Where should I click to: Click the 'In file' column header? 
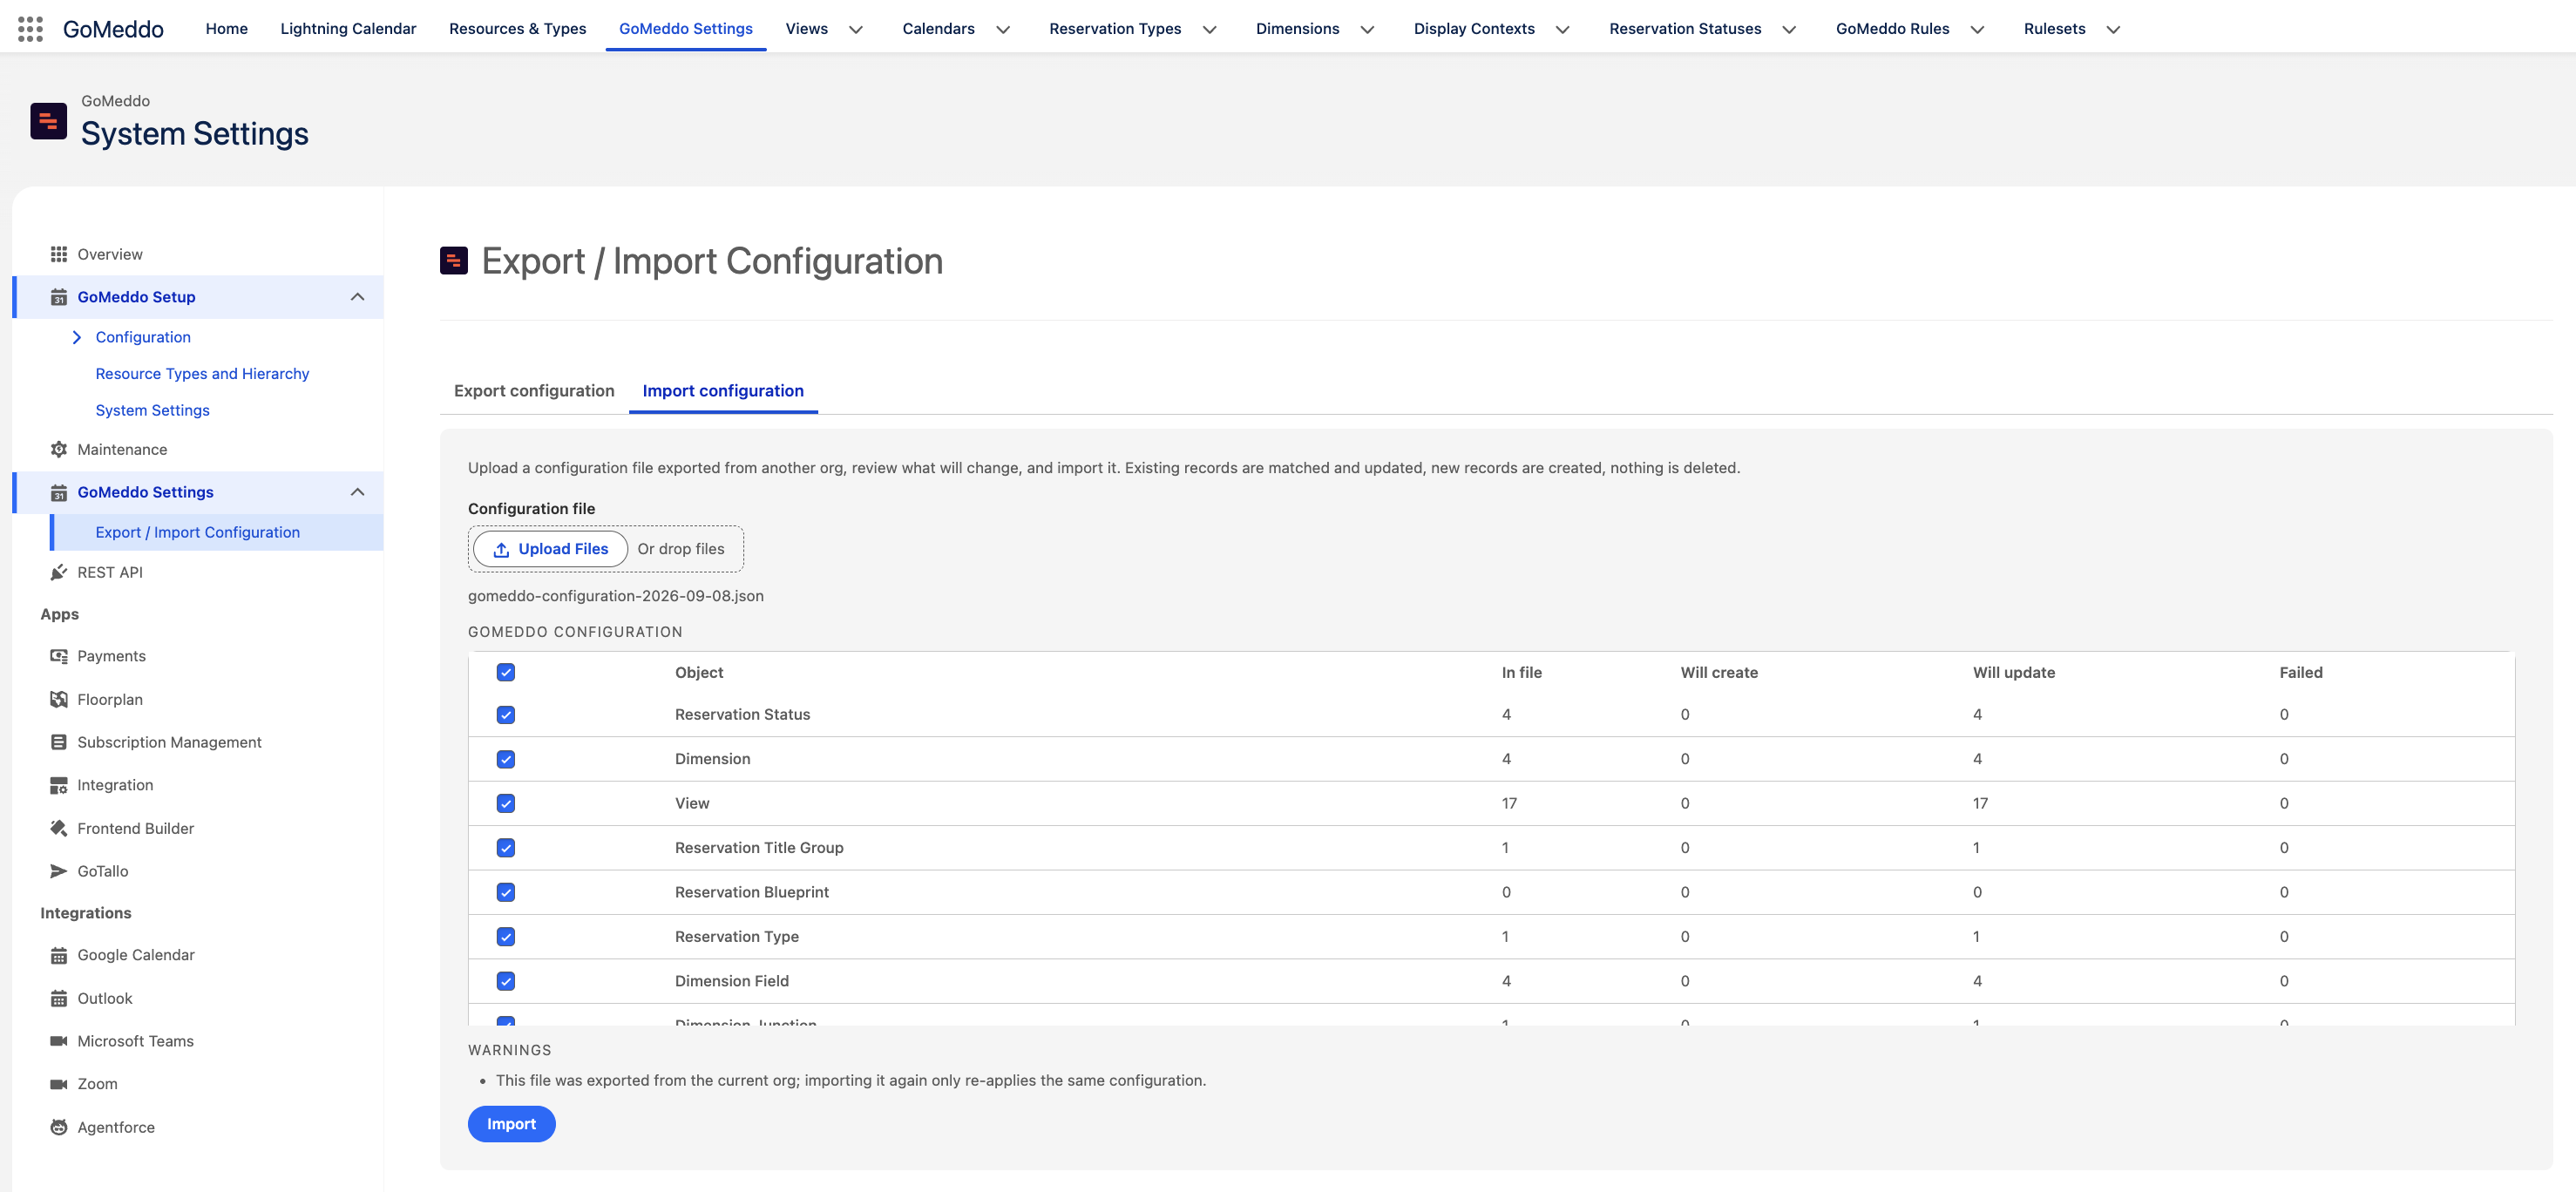pos(1522,672)
